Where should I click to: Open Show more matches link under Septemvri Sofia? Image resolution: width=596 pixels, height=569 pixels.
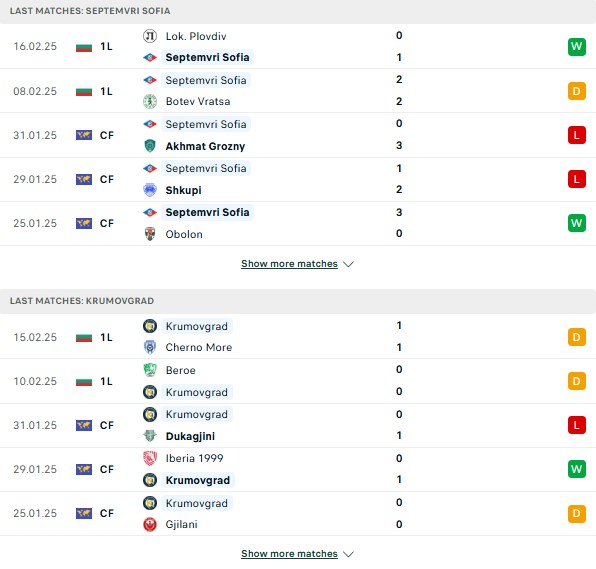[x=289, y=264]
